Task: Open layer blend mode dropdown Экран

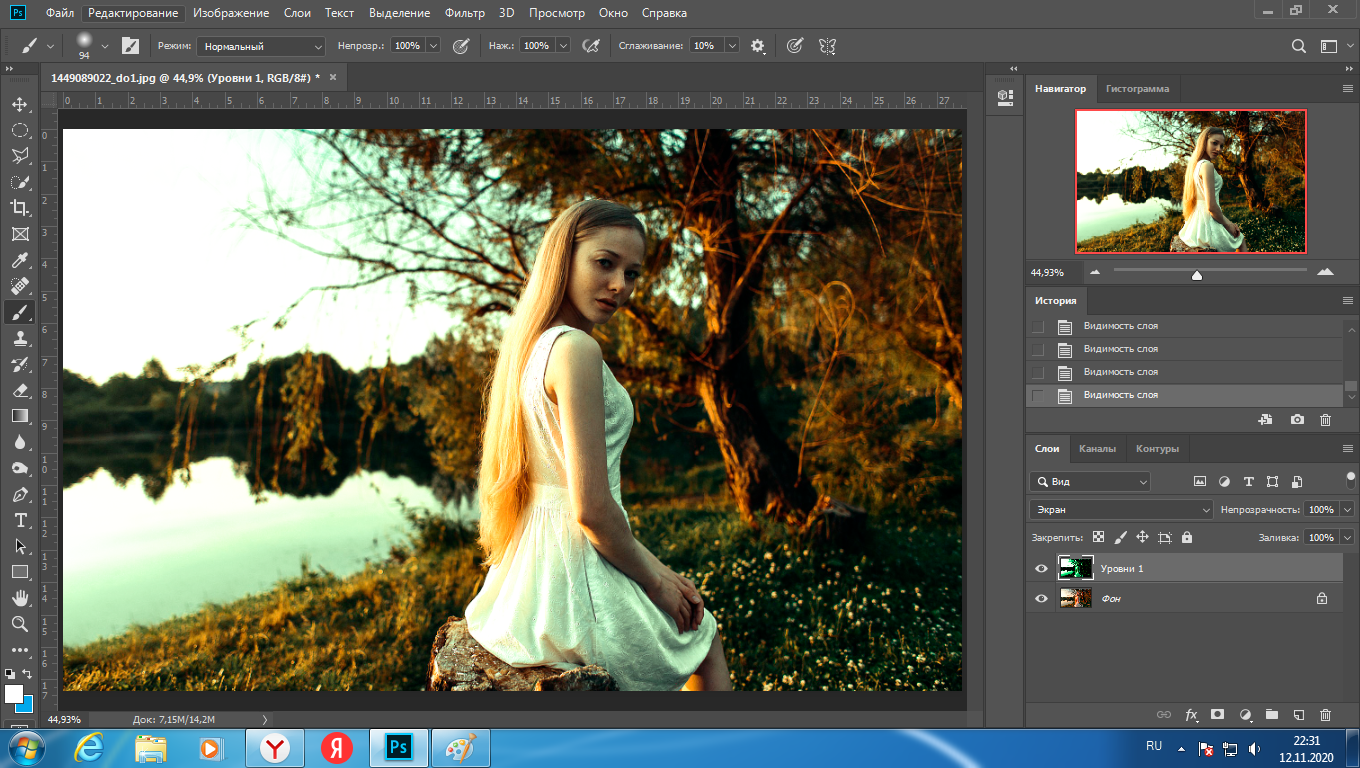Action: [1121, 510]
